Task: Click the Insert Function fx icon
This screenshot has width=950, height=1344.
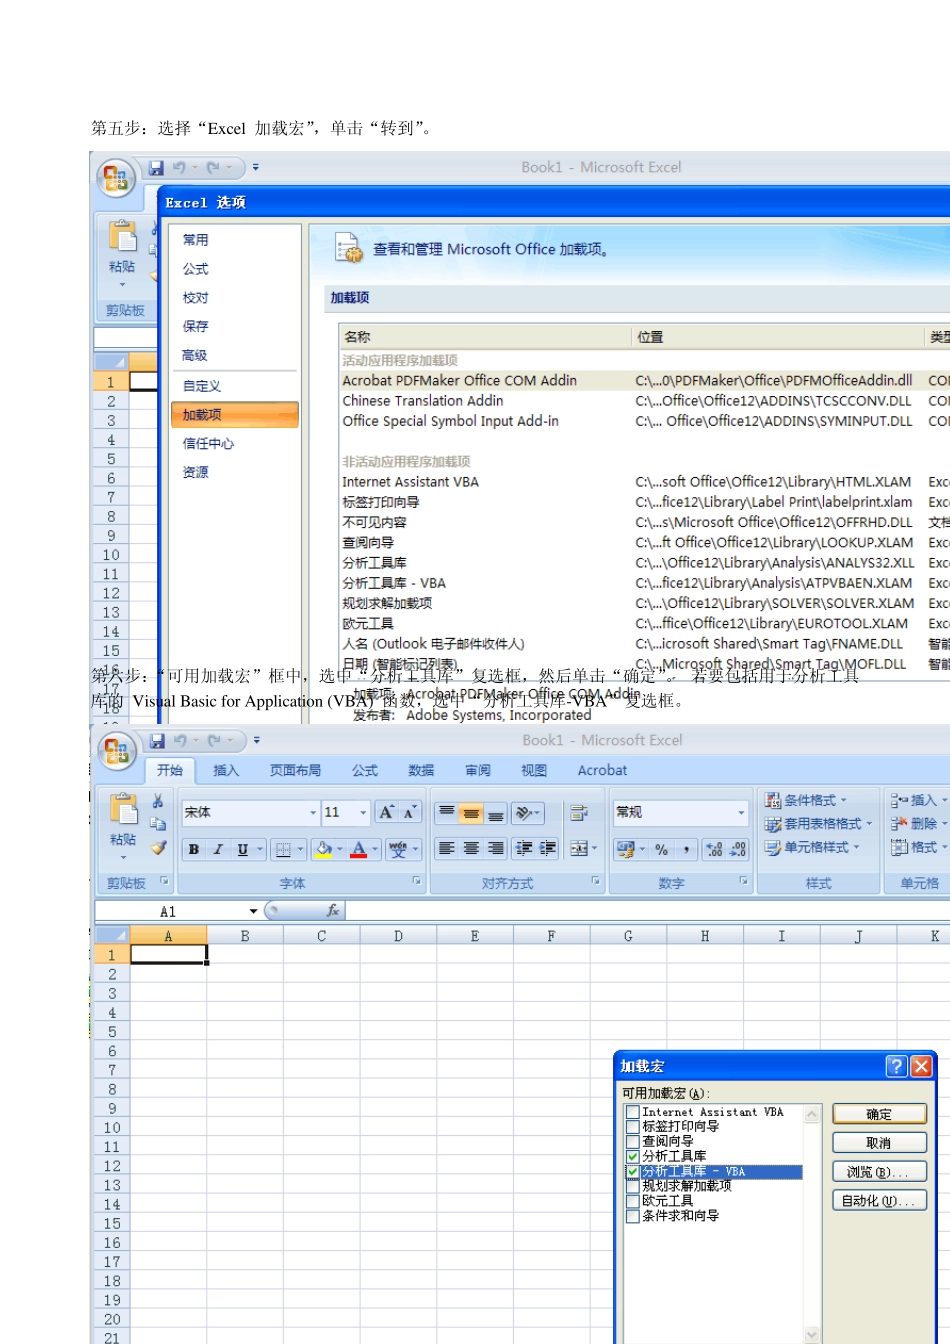Action: [x=333, y=911]
